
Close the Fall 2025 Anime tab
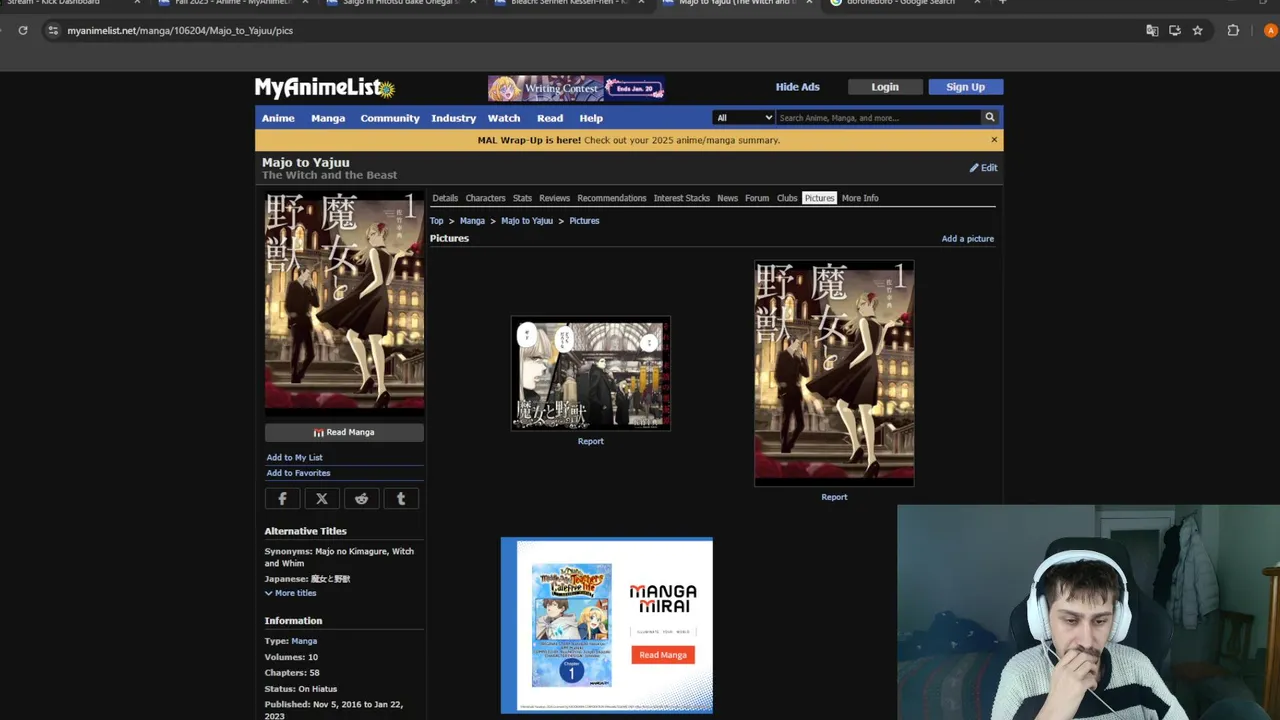(305, 2)
